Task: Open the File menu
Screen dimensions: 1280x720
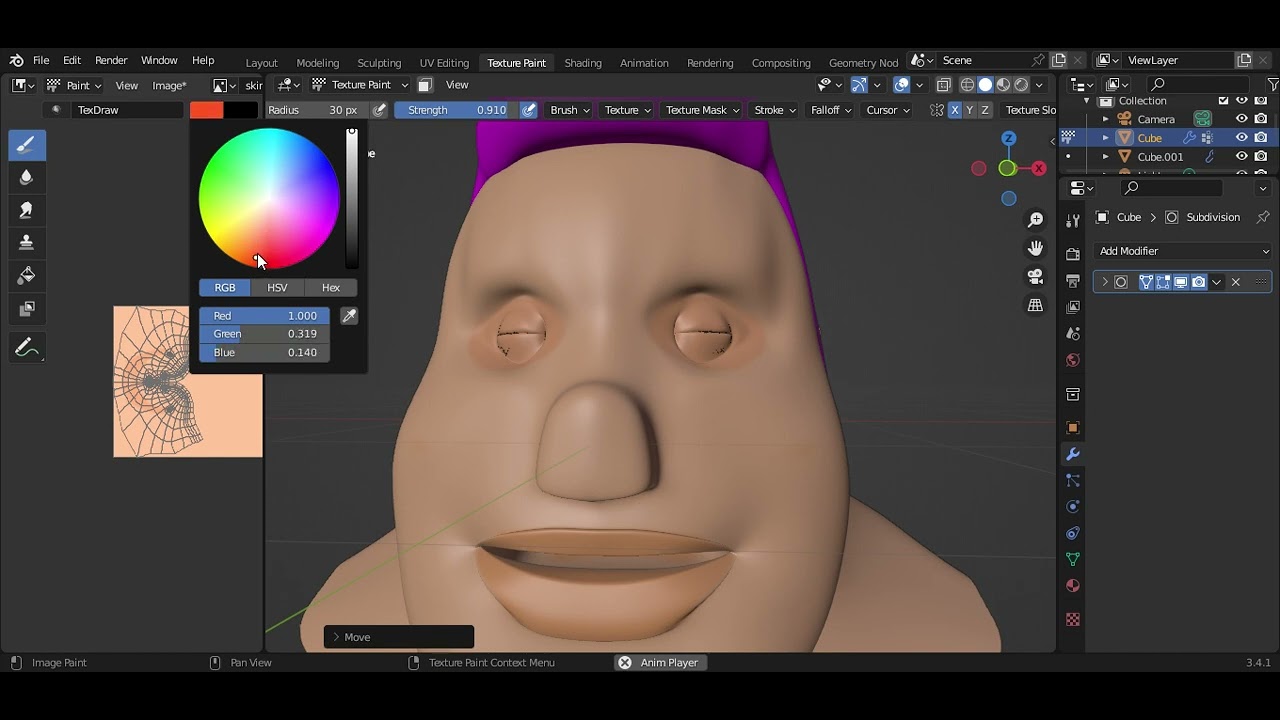Action: tap(41, 61)
